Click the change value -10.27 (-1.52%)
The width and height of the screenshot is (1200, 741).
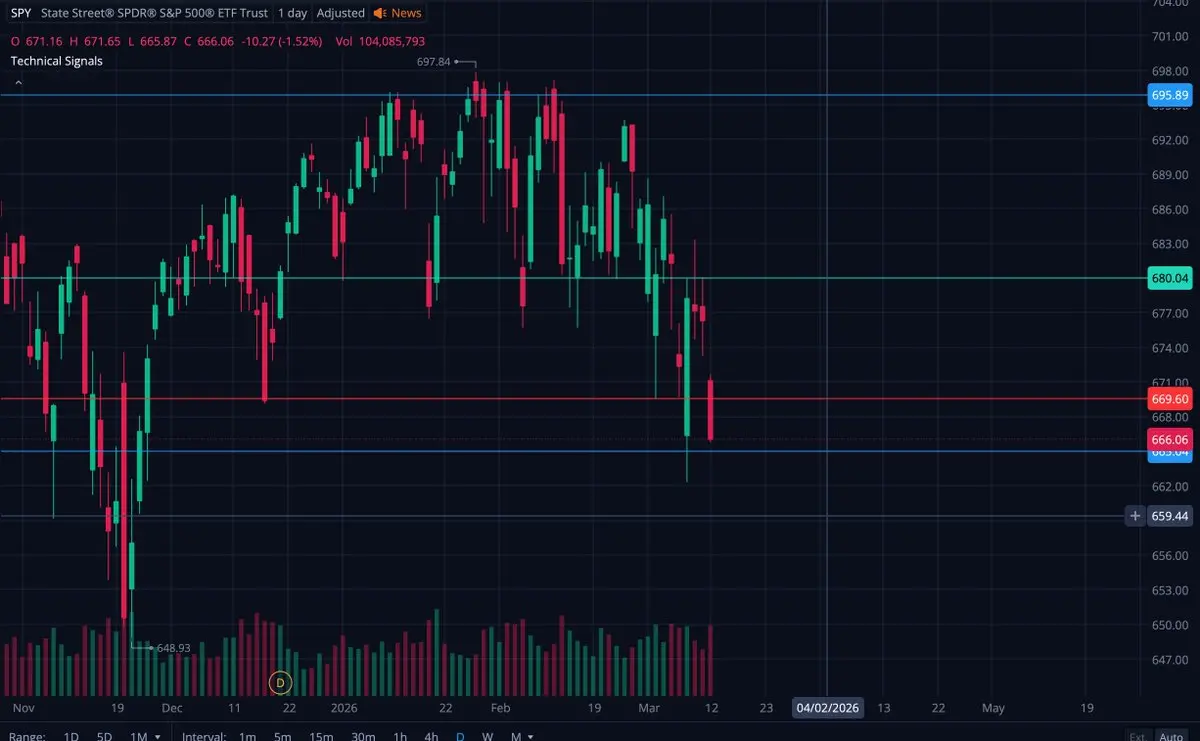click(284, 41)
